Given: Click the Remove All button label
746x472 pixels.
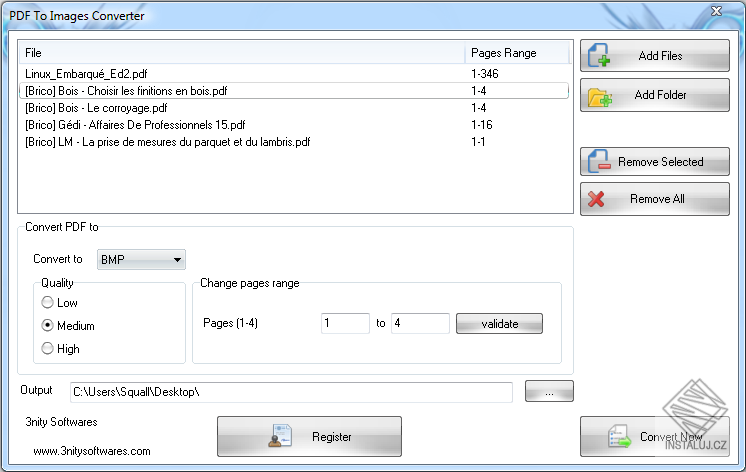Looking at the screenshot, I should coord(657,199).
